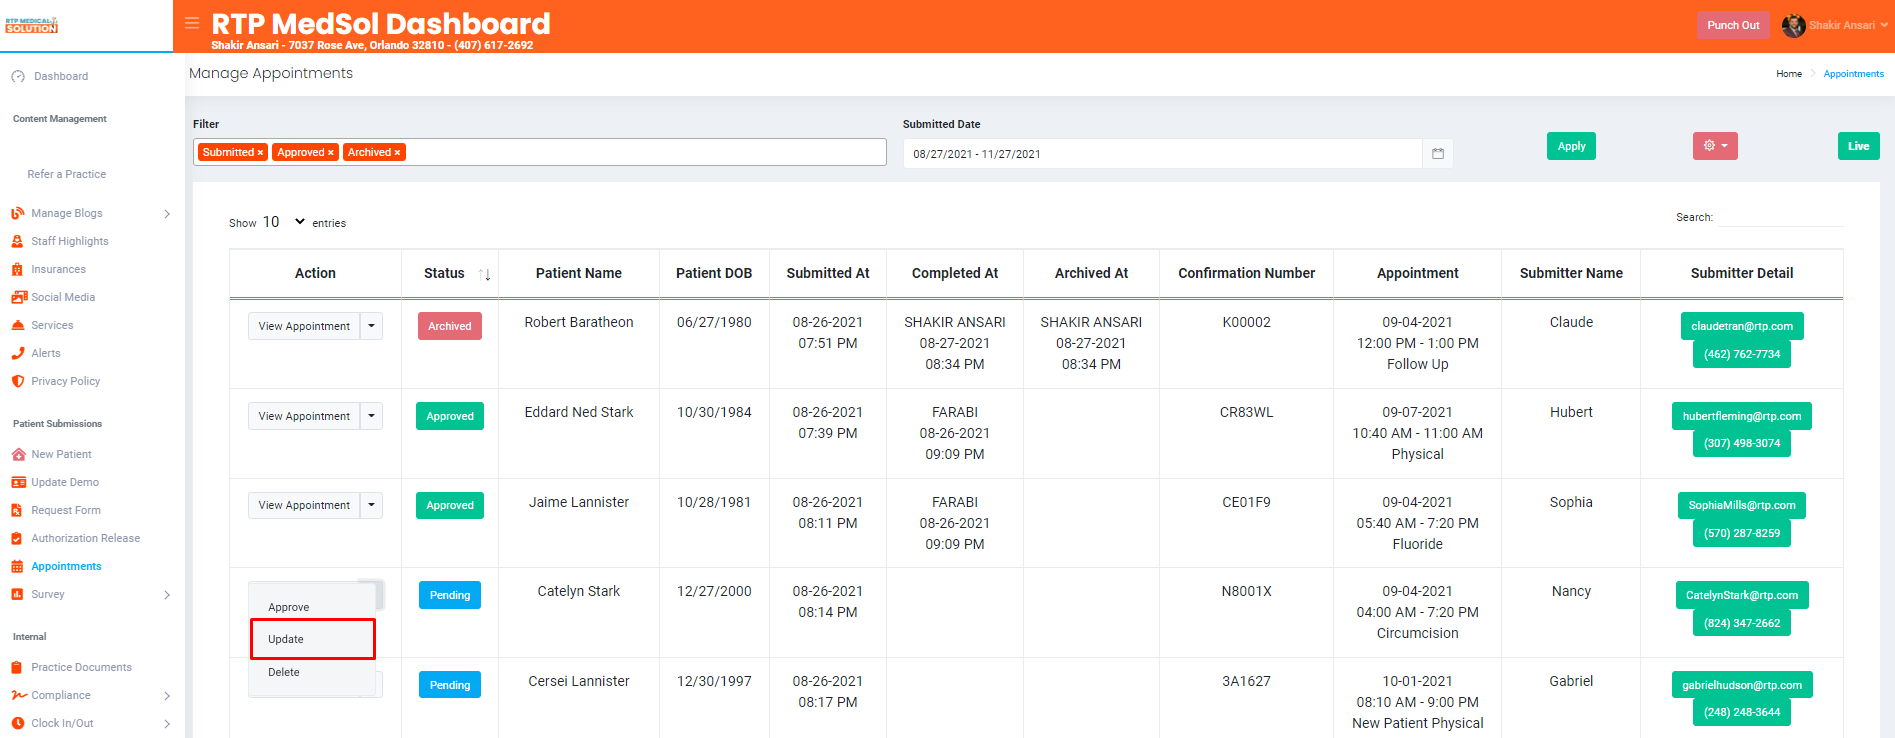The height and width of the screenshot is (738, 1895).
Task: Click the Appointments calendar sidebar icon
Action: pos(18,566)
